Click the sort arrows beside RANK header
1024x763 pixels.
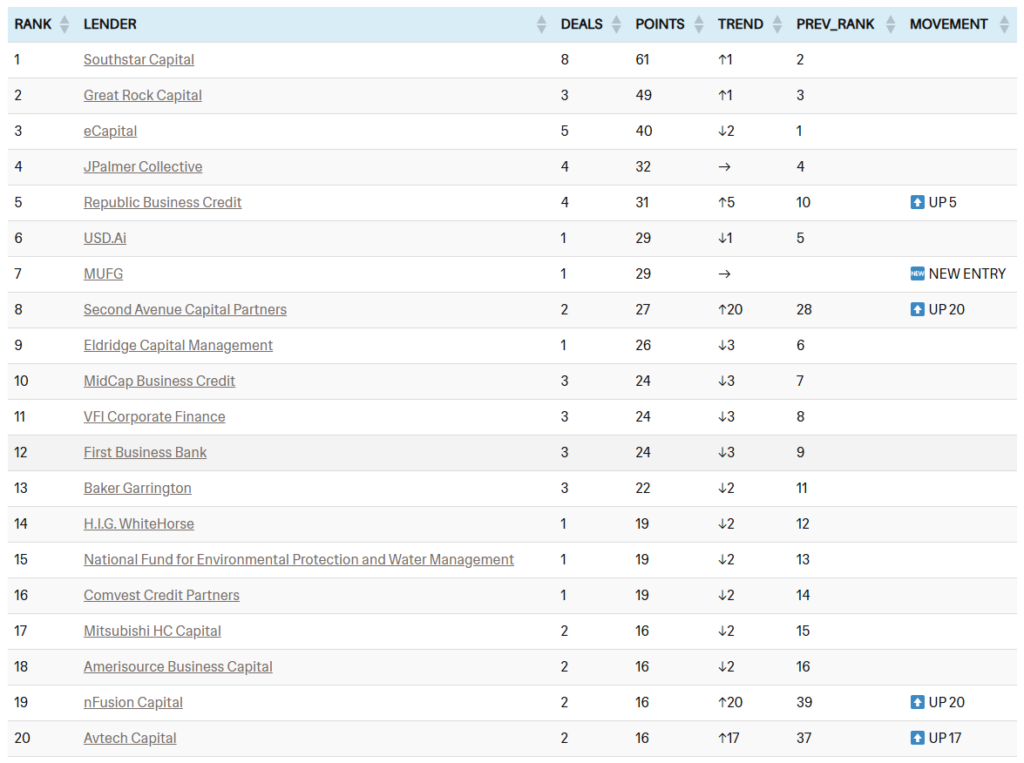click(65, 25)
